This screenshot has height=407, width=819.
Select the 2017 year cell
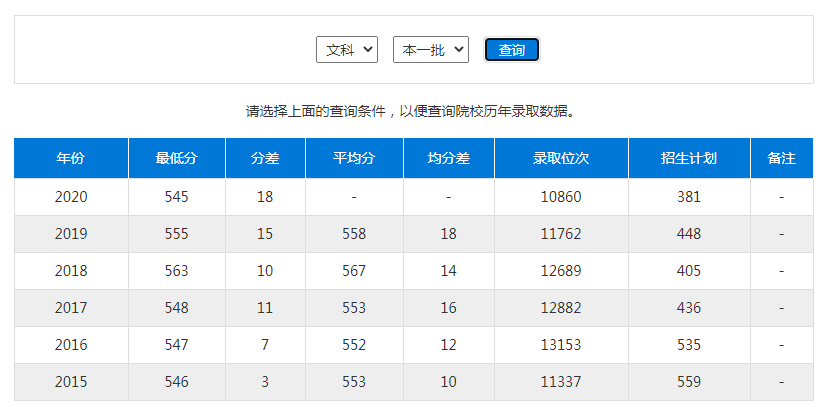[x=71, y=308]
